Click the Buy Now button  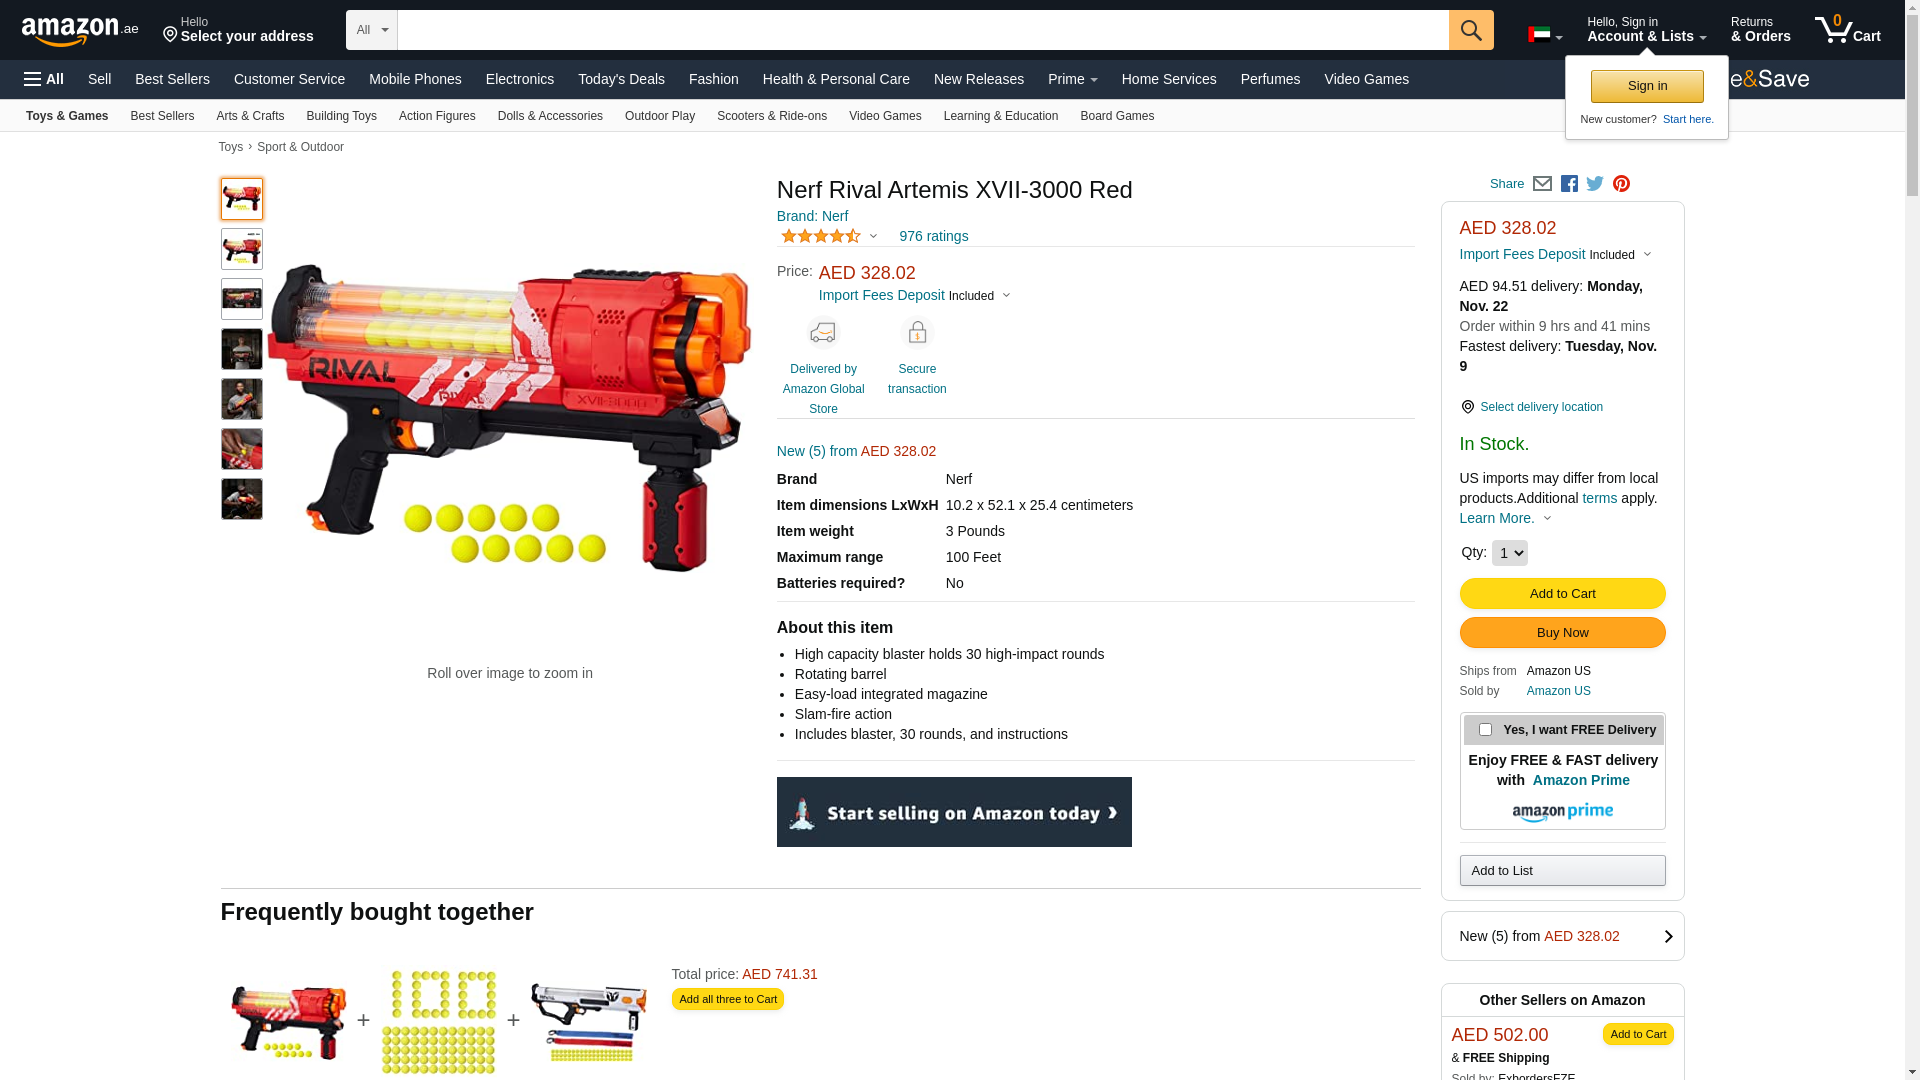click(1562, 633)
